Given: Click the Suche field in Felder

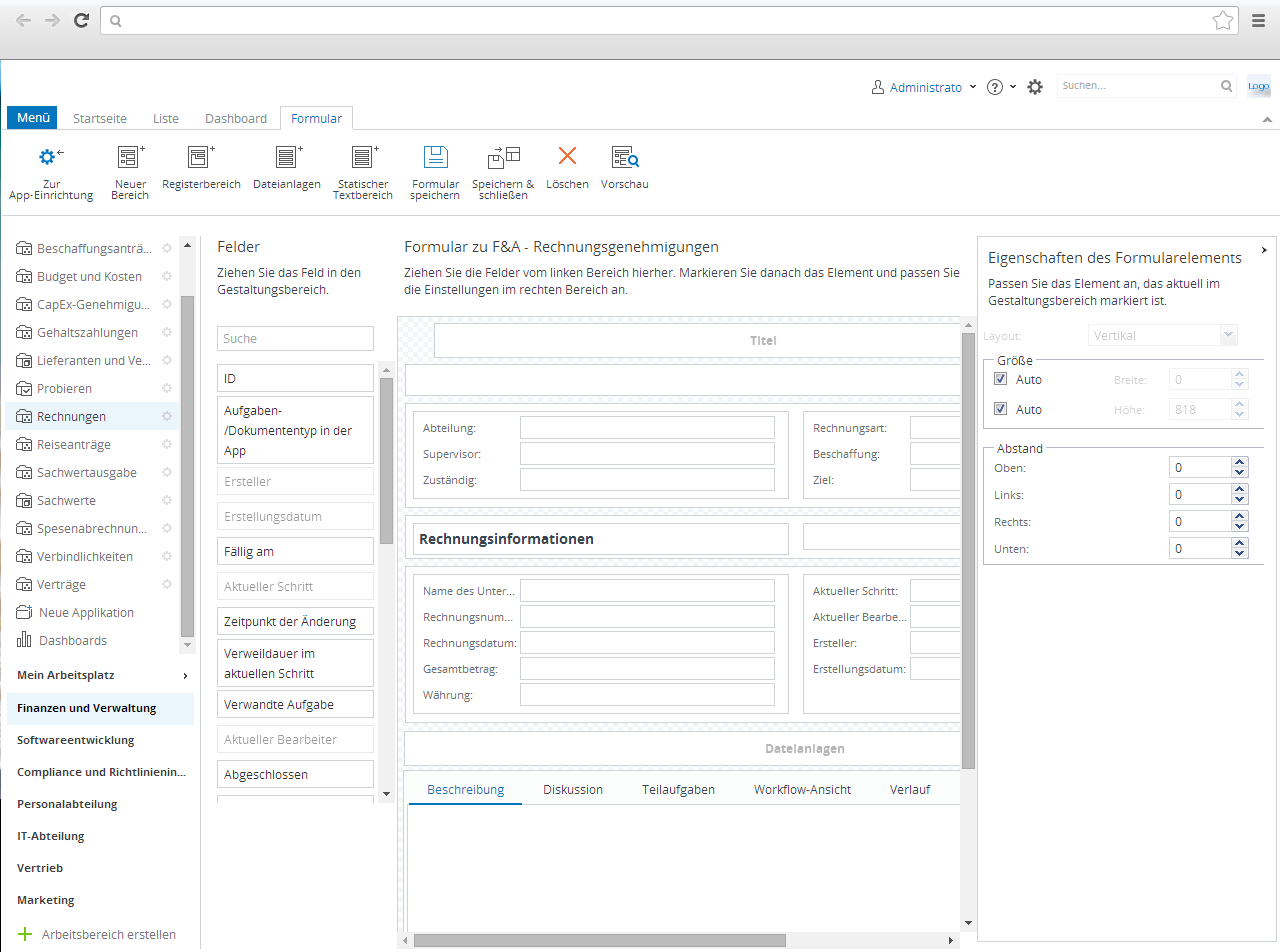Looking at the screenshot, I should point(295,338).
